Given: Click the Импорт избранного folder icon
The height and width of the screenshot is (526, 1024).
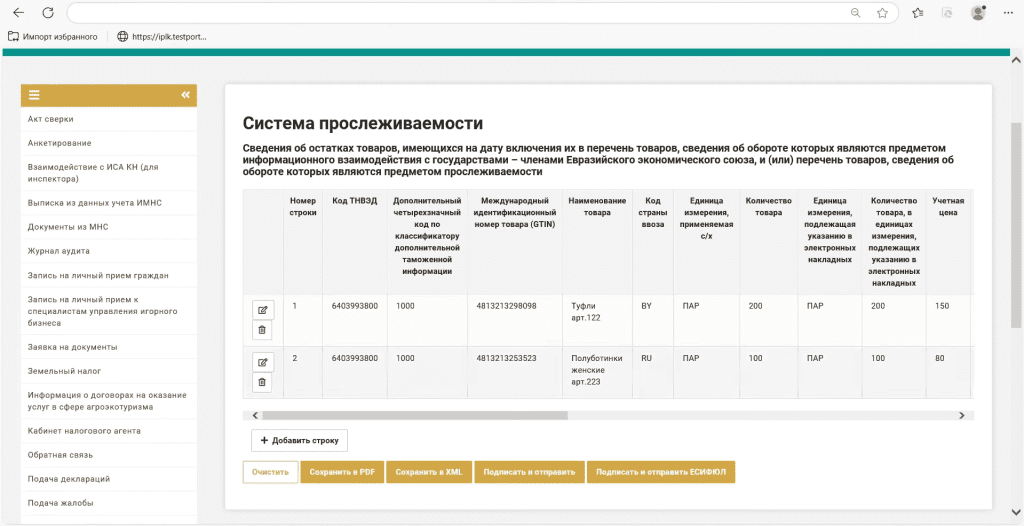Looking at the screenshot, I should pos(13,37).
